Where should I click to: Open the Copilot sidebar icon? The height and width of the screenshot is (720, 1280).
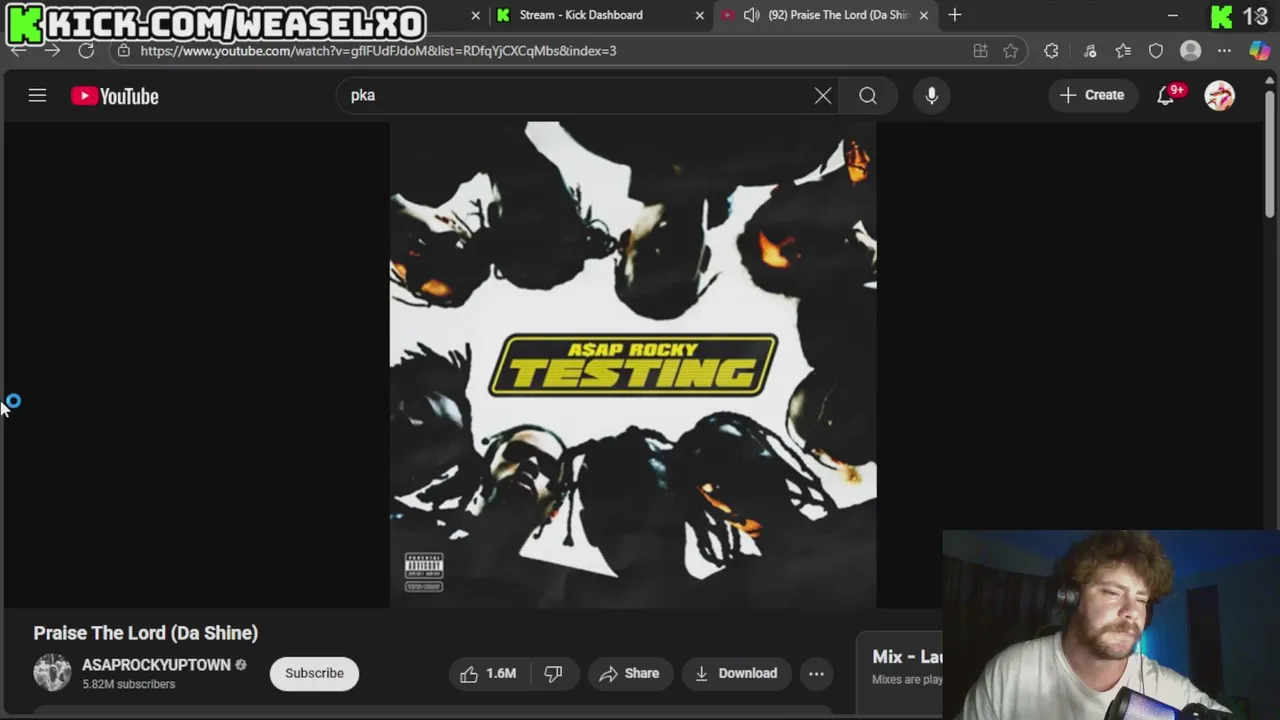1259,51
